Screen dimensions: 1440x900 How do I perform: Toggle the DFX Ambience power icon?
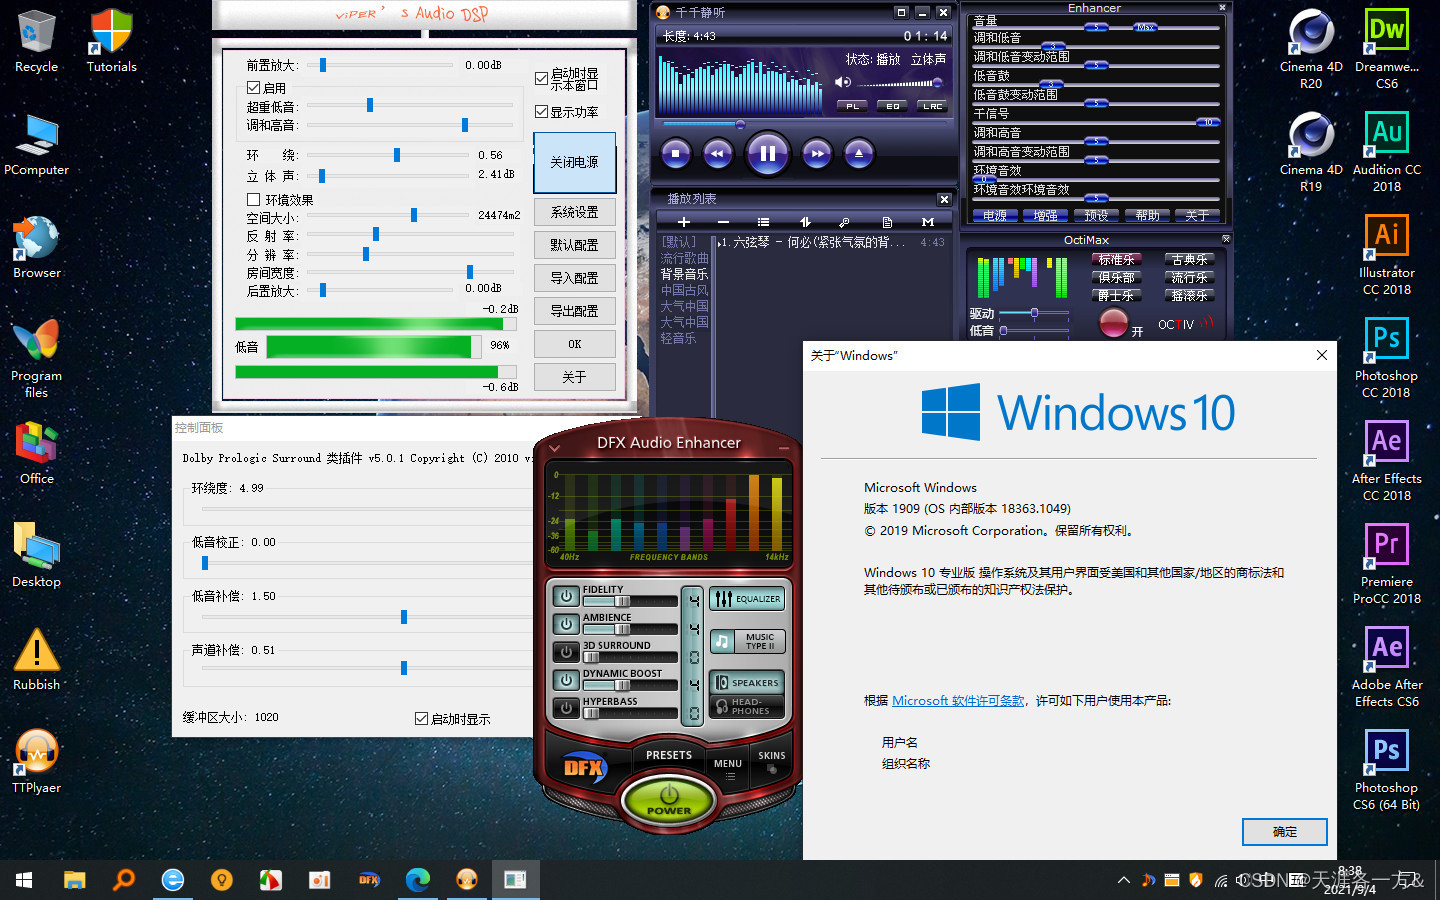click(x=566, y=624)
